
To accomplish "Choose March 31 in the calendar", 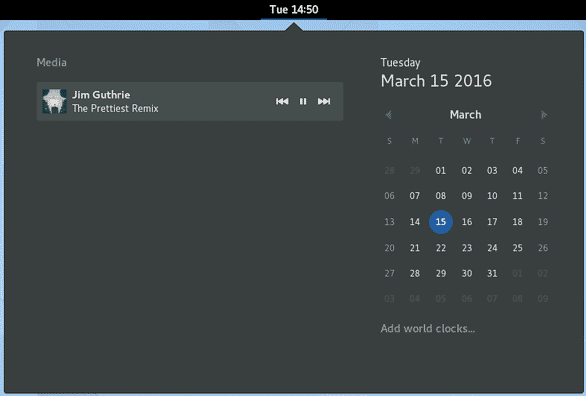I will click(x=492, y=273).
